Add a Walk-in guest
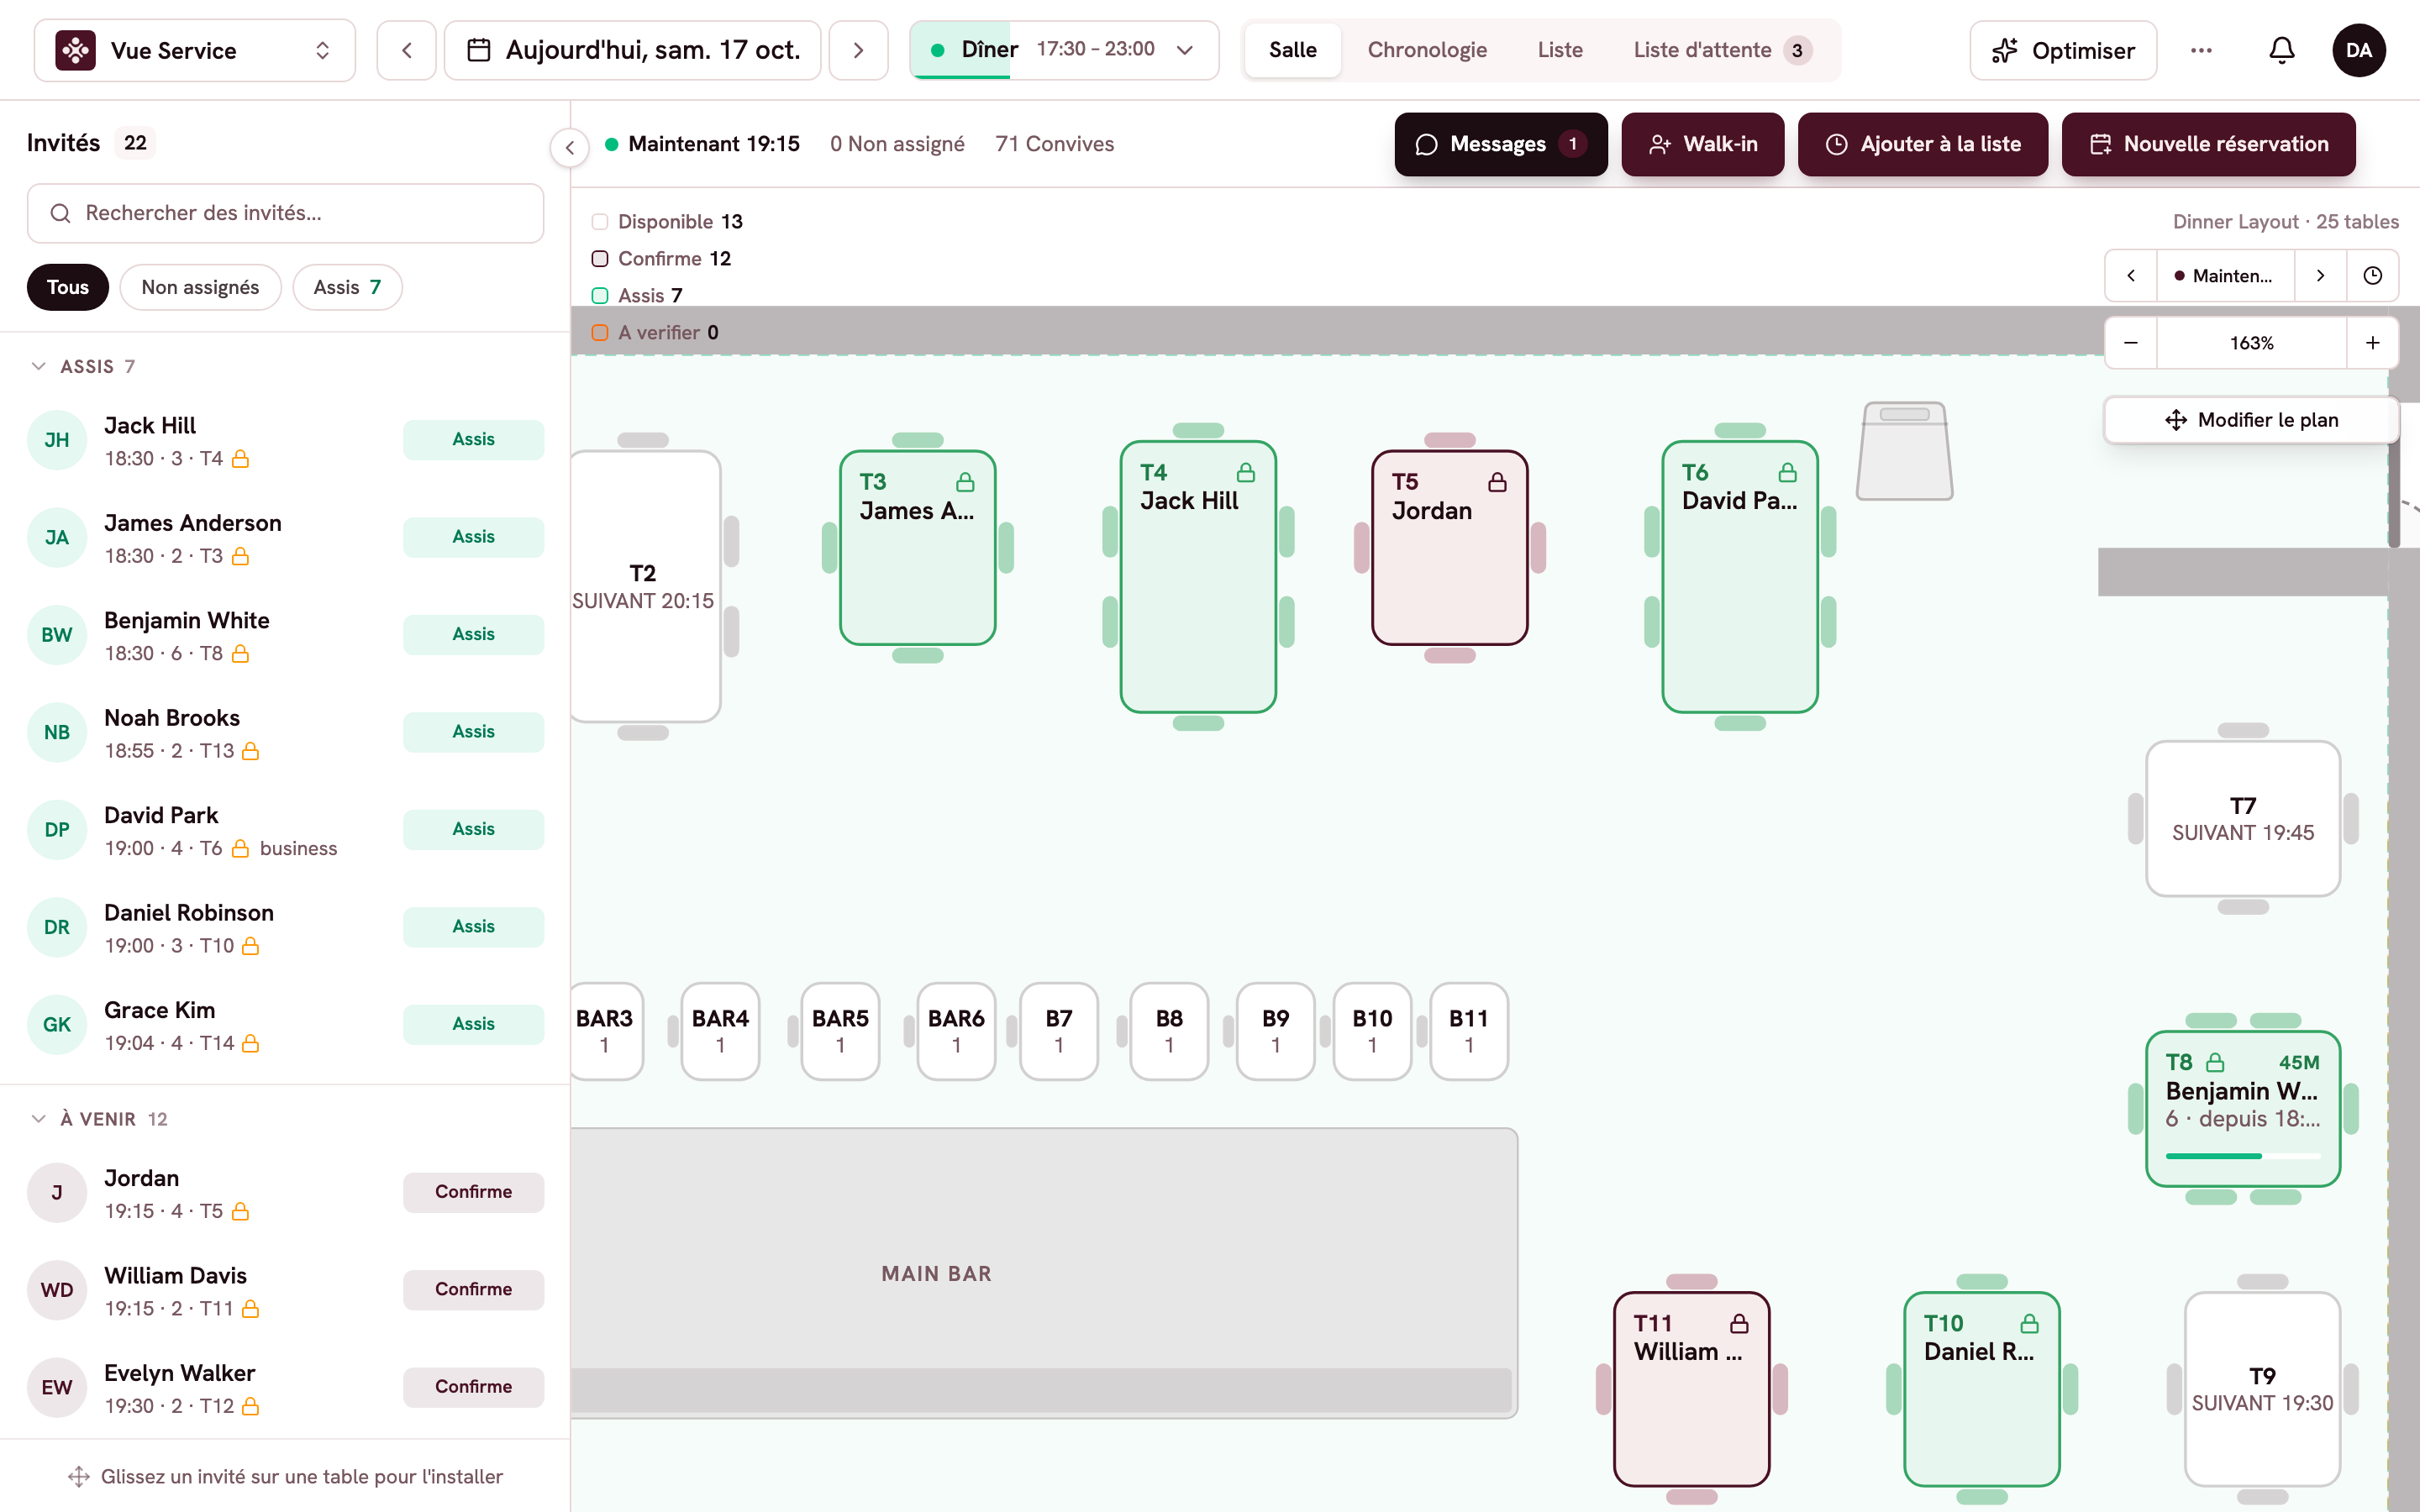Image resolution: width=2420 pixels, height=1512 pixels. [x=1702, y=144]
